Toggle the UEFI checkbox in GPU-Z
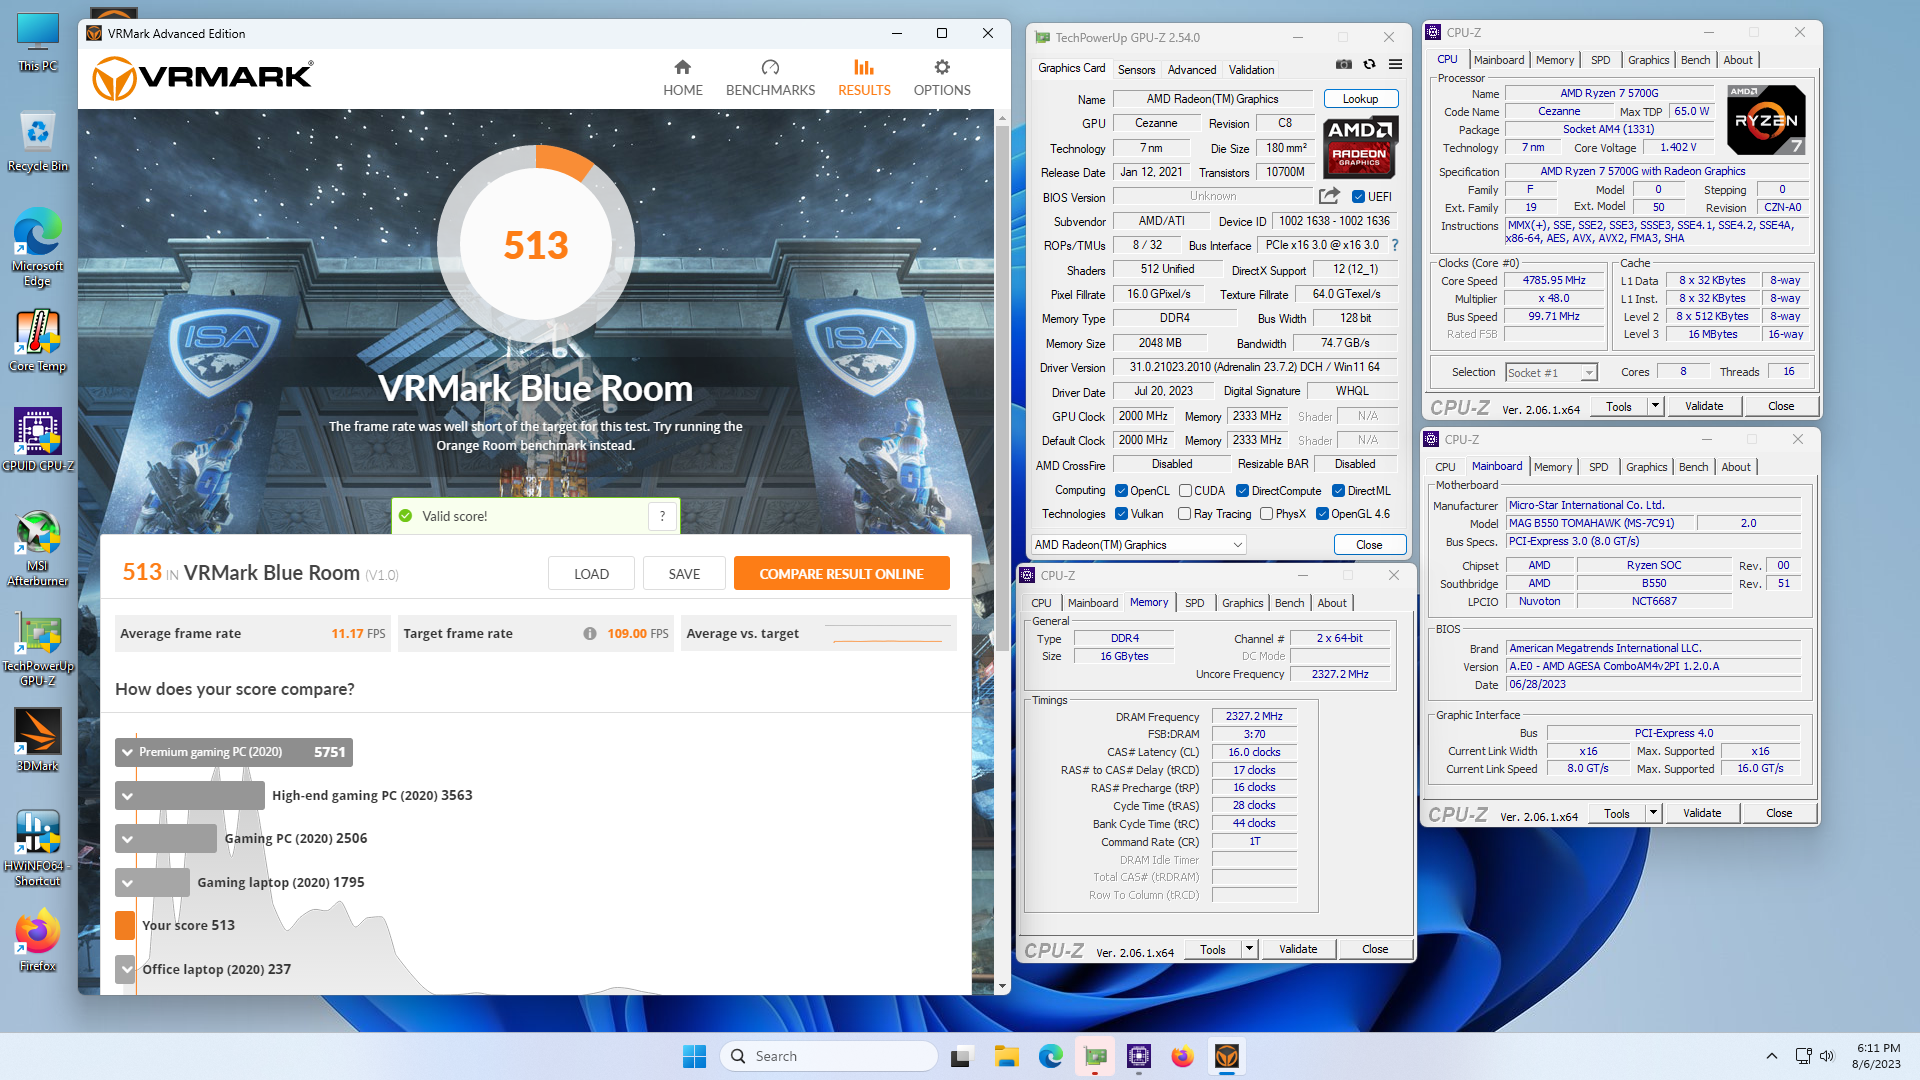The width and height of the screenshot is (1920, 1080). (x=1358, y=197)
